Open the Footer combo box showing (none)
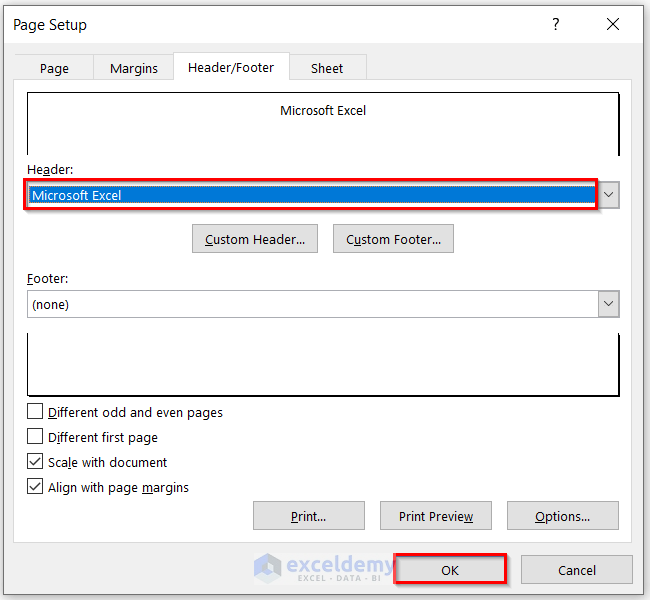This screenshot has width=650, height=600. pyautogui.click(x=312, y=304)
